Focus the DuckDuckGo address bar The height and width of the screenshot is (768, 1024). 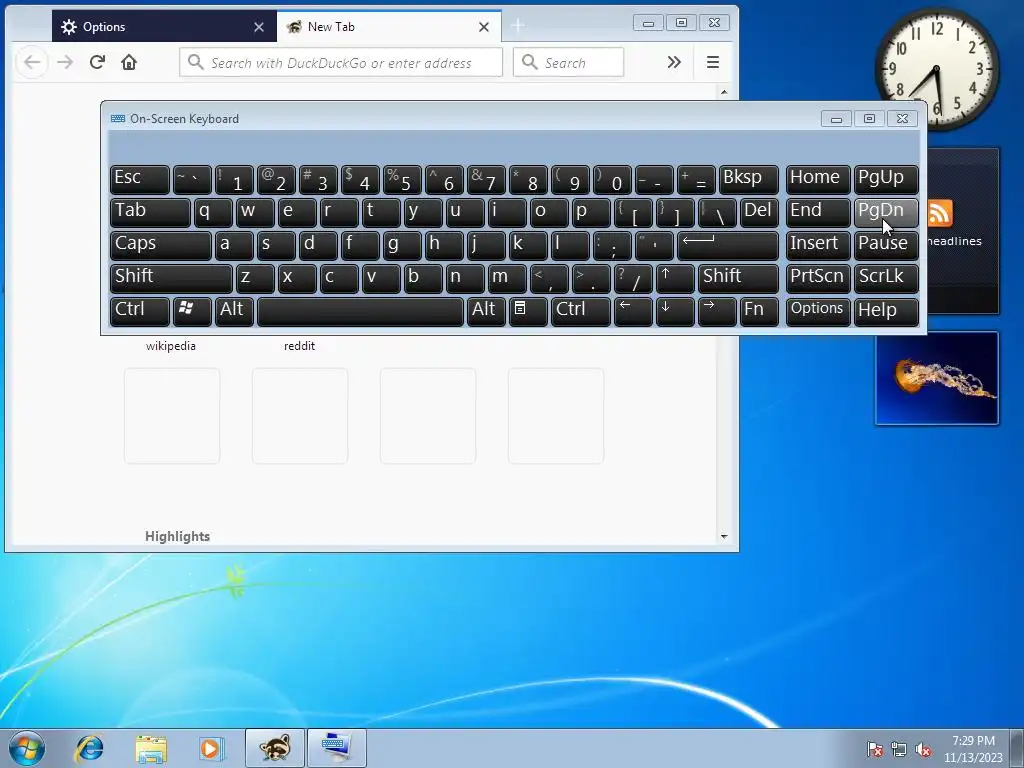[341, 63]
